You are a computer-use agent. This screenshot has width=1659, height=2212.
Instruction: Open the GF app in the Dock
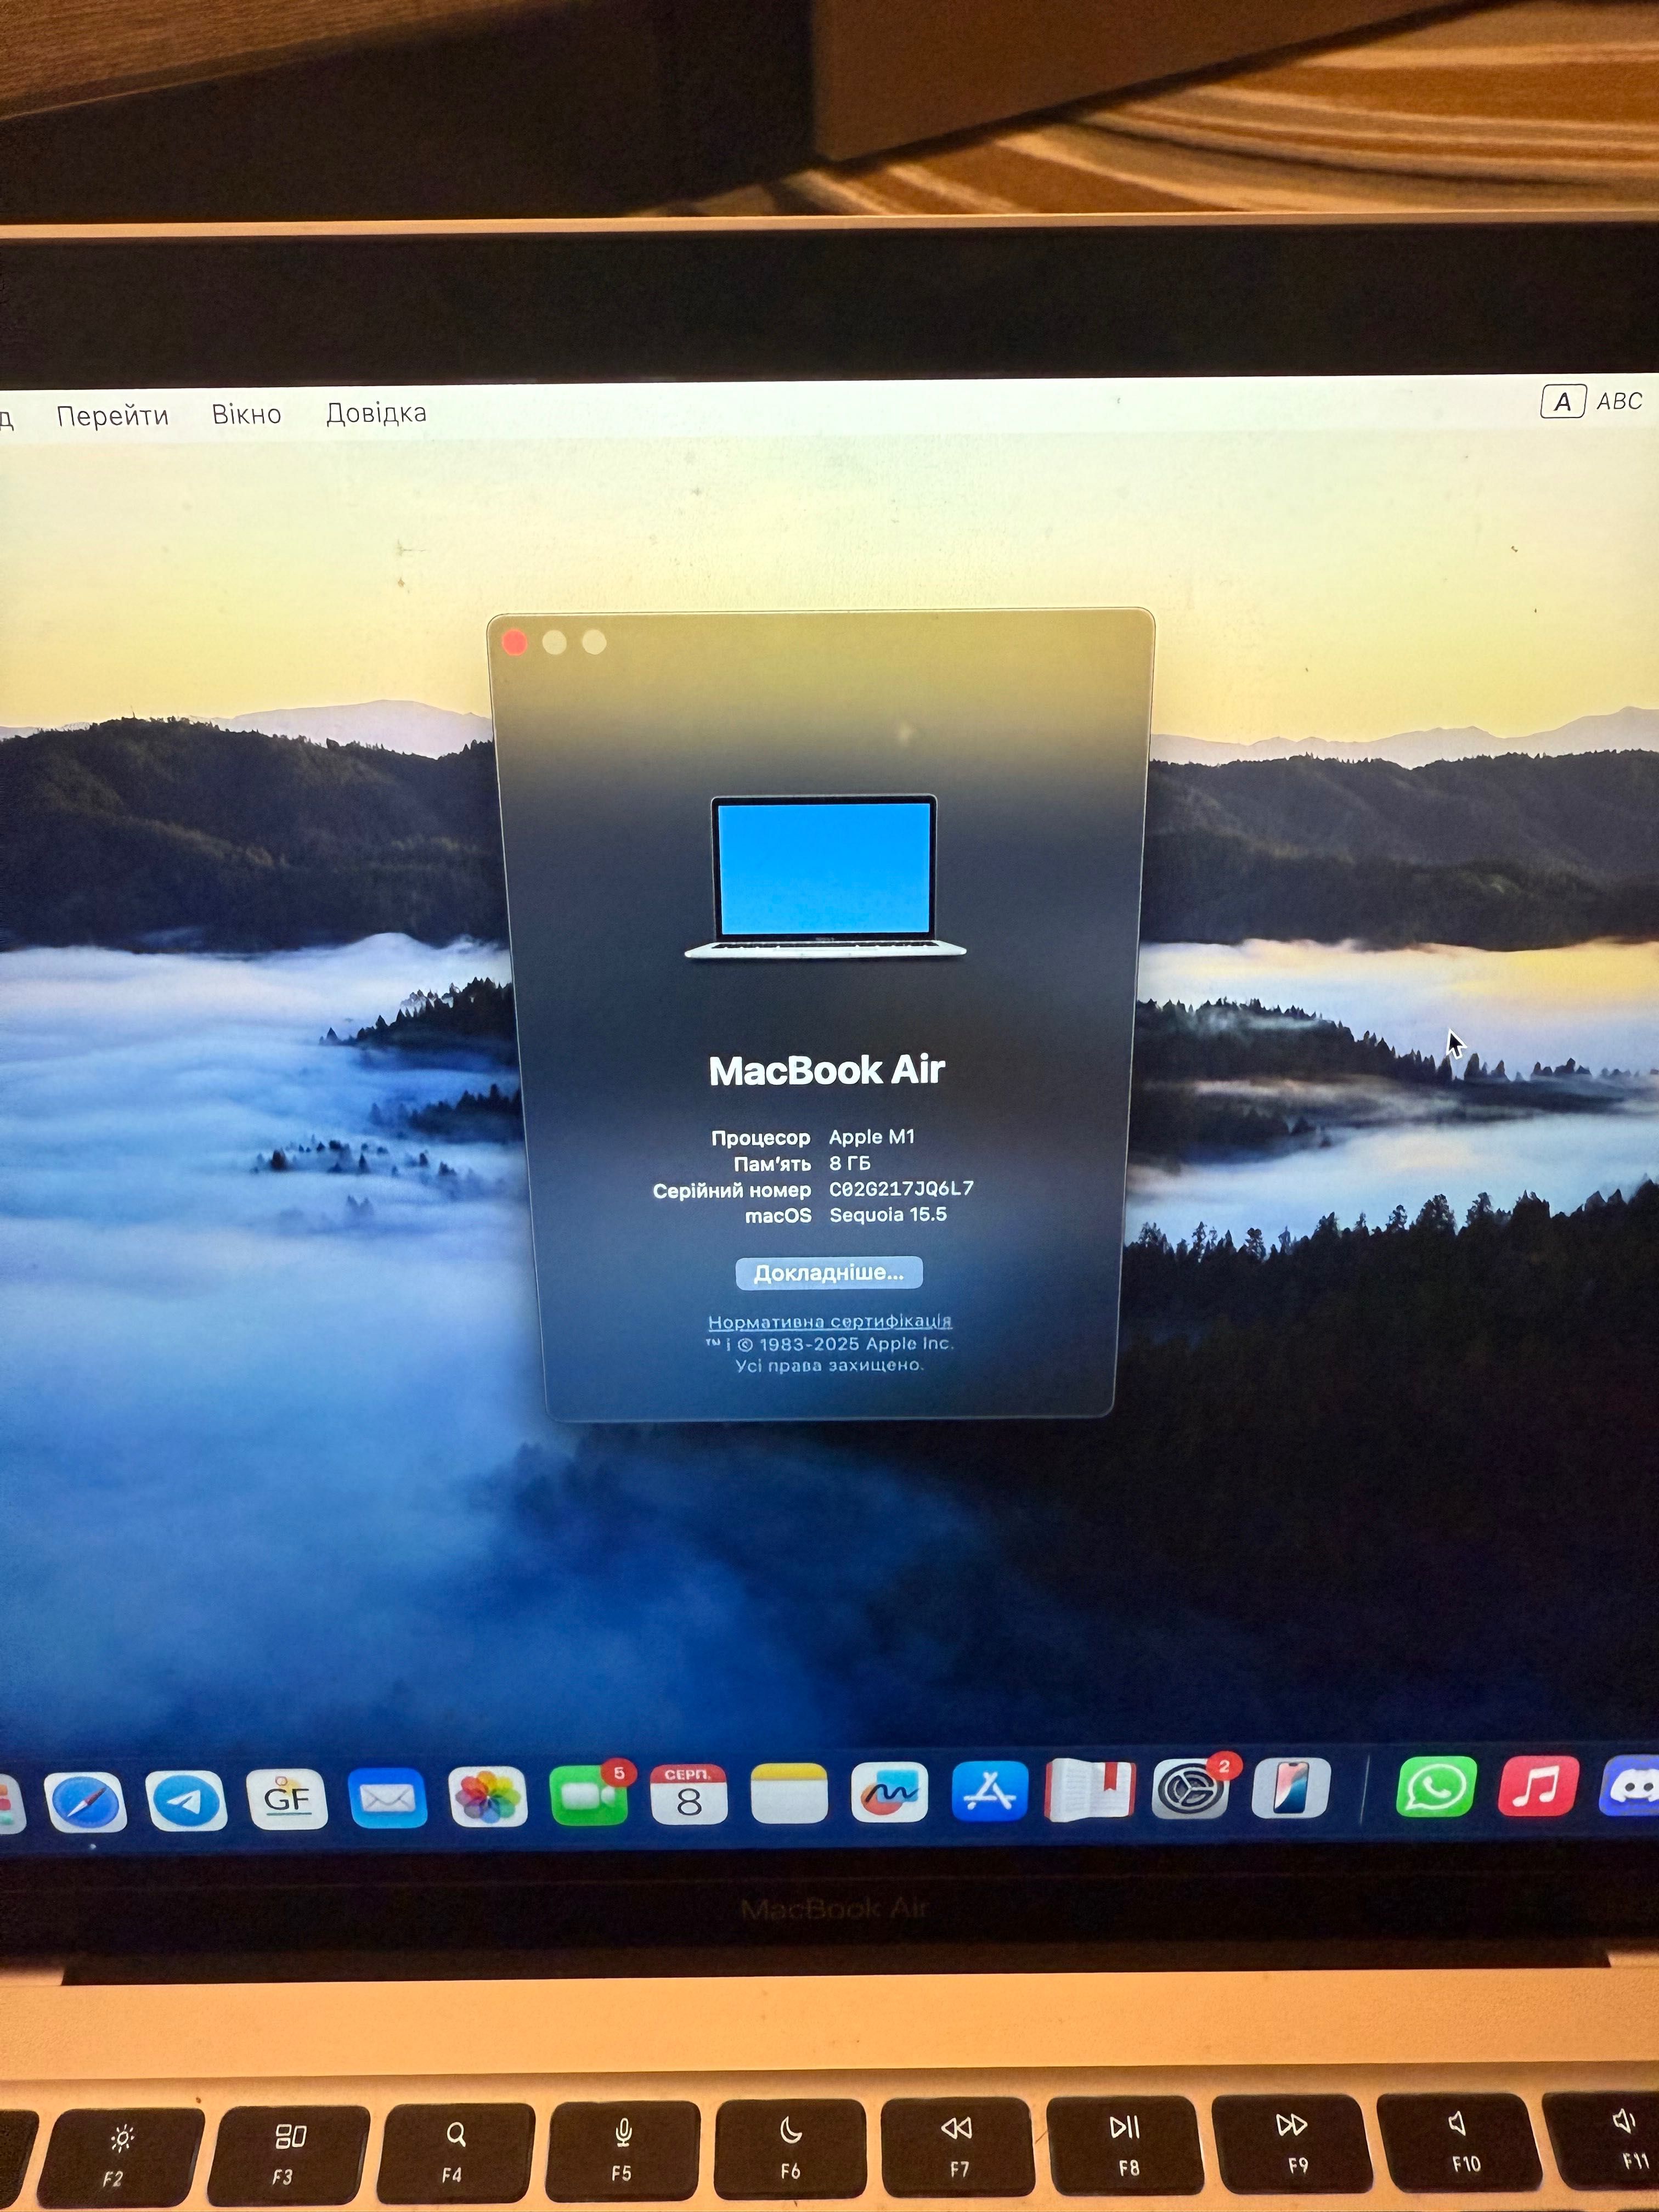287,1799
